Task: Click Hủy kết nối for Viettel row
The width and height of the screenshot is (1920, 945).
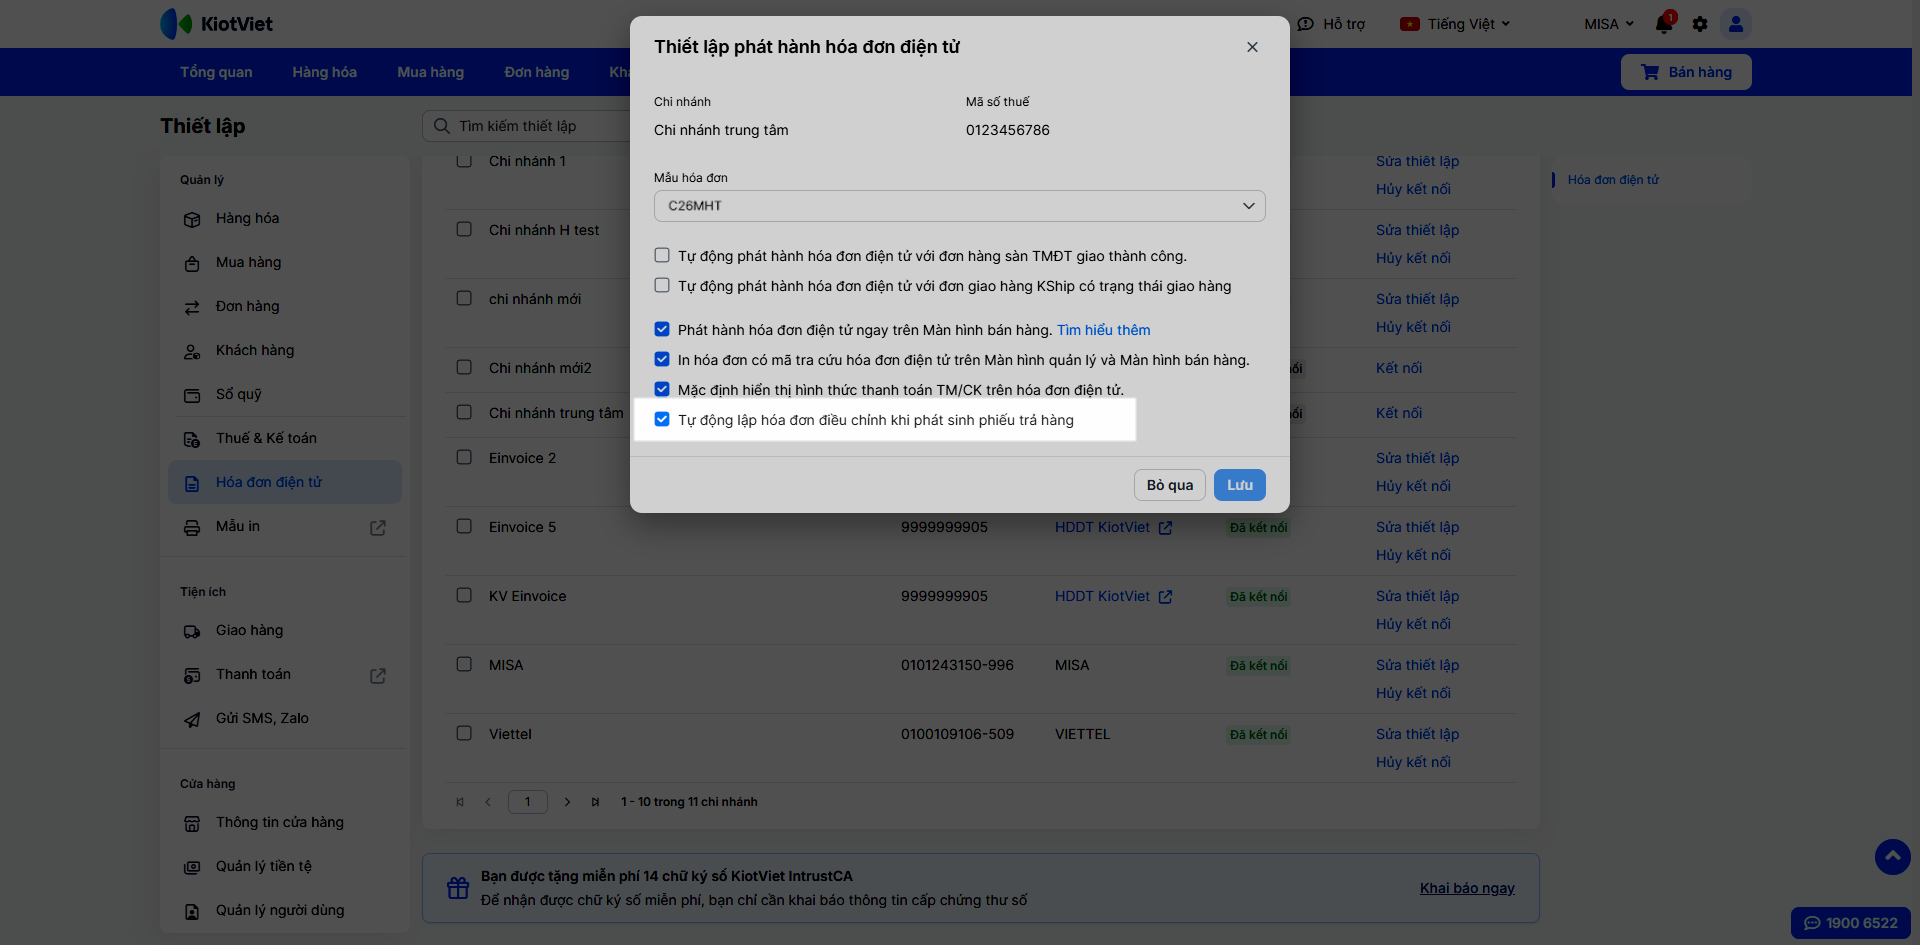Action: 1413,762
